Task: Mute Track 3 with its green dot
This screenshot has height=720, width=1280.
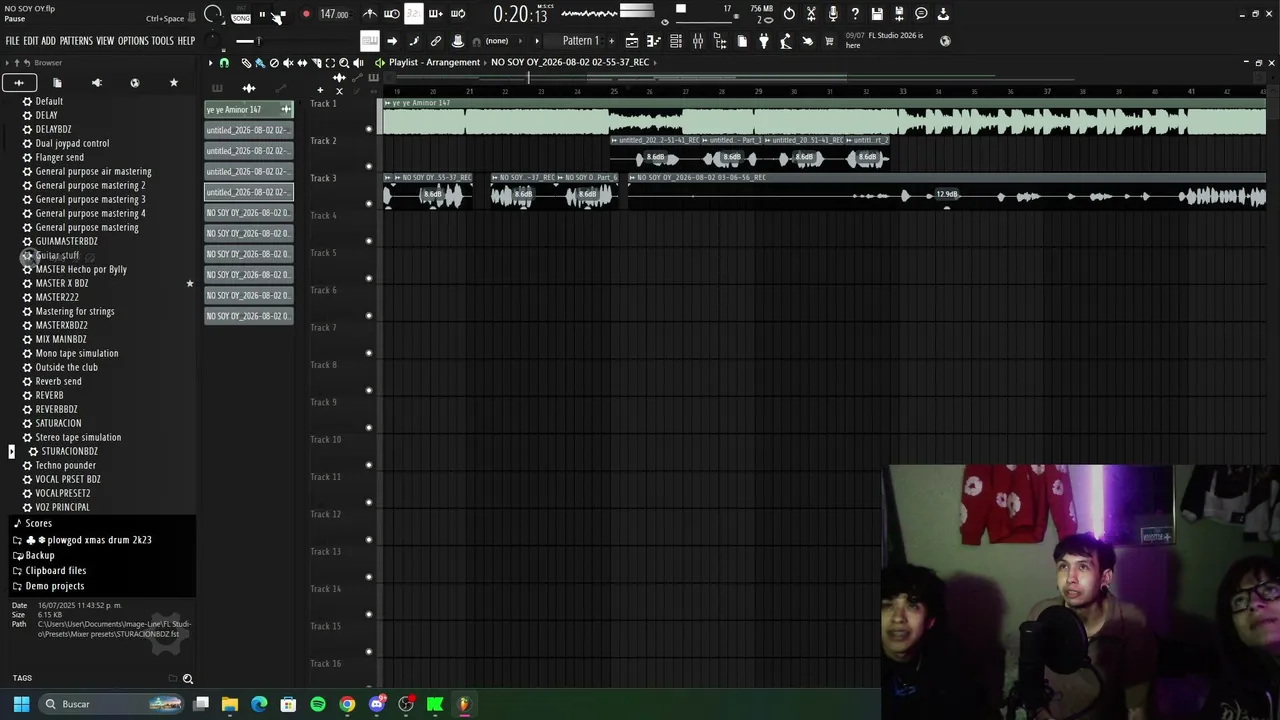Action: [x=369, y=203]
